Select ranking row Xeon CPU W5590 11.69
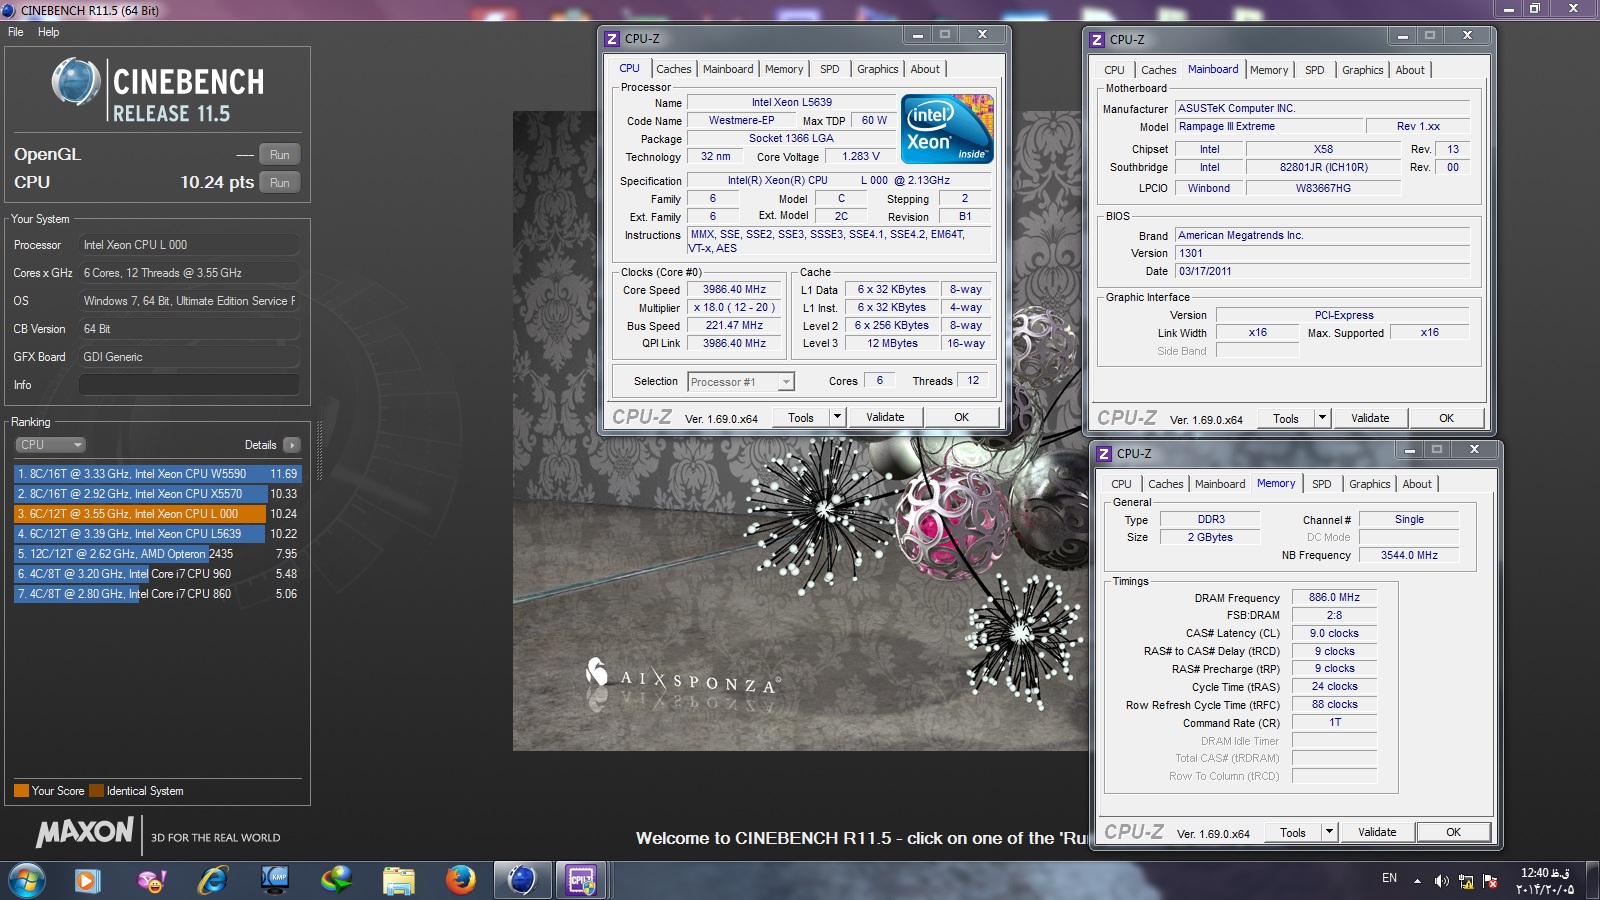Image resolution: width=1600 pixels, height=900 pixels. coord(157,474)
